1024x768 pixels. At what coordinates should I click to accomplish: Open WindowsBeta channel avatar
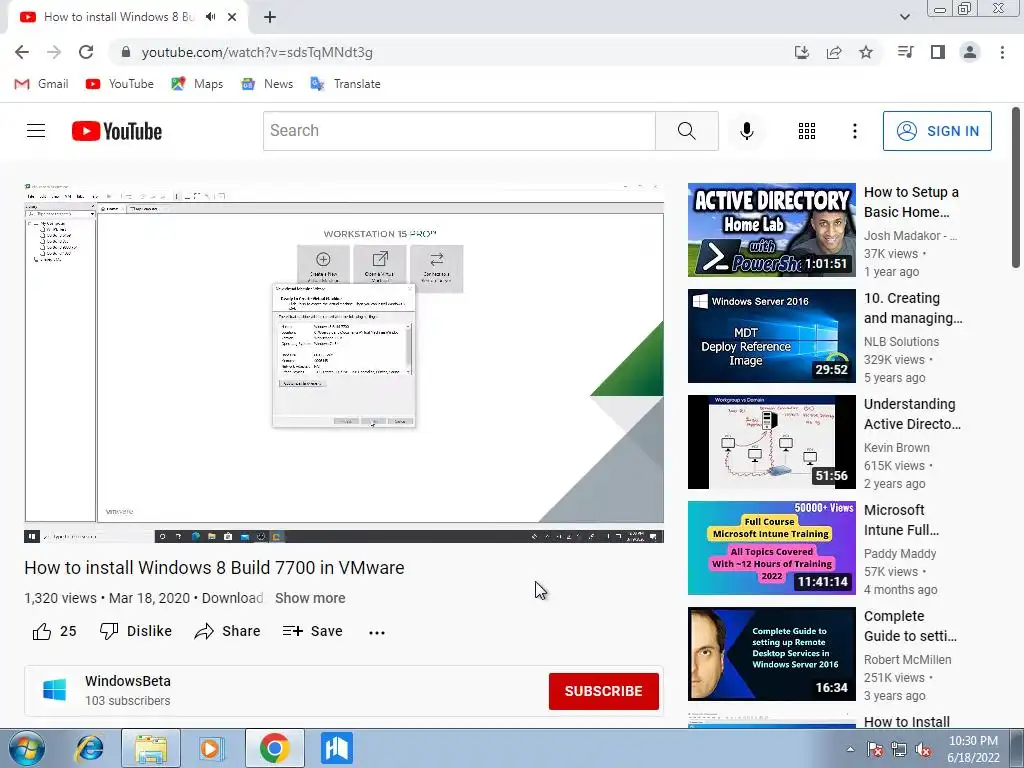point(54,690)
